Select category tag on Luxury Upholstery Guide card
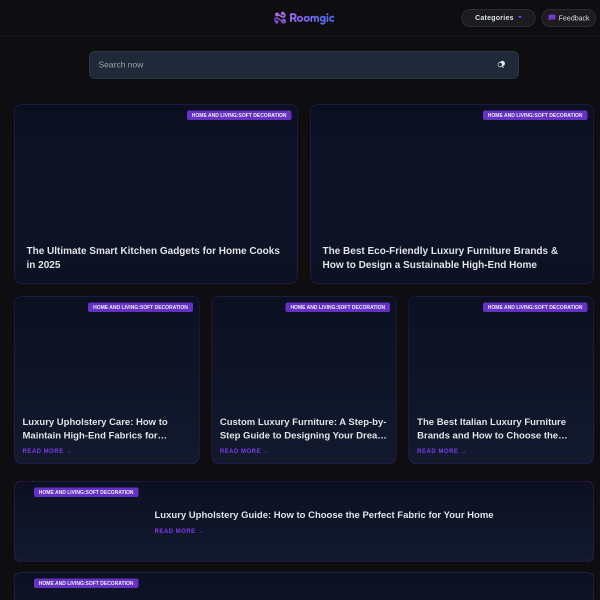The width and height of the screenshot is (600, 600). tap(86, 492)
